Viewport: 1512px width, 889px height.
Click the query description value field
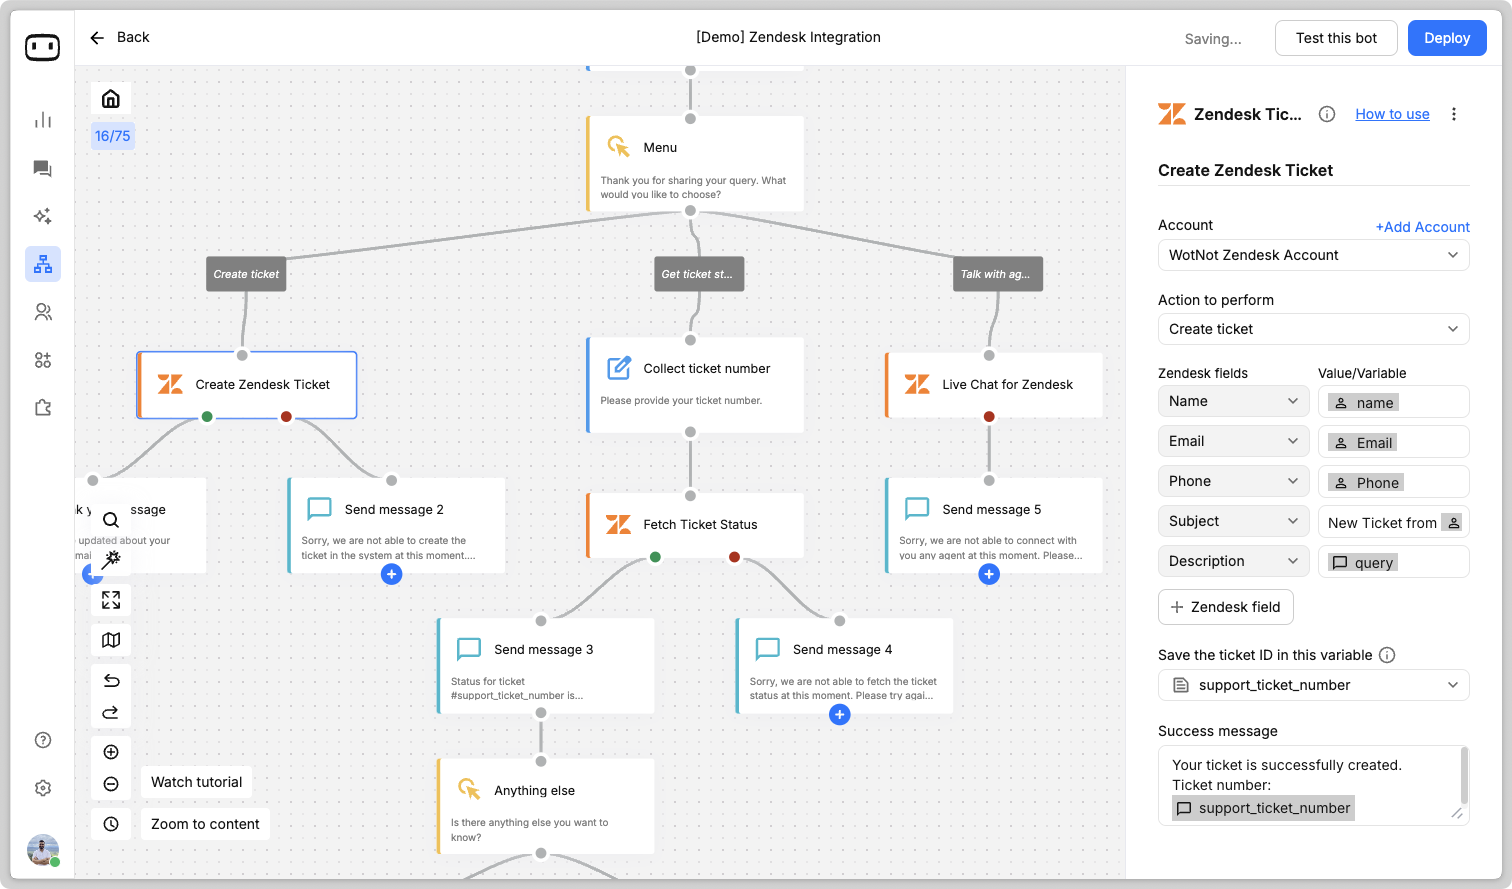click(x=1394, y=561)
